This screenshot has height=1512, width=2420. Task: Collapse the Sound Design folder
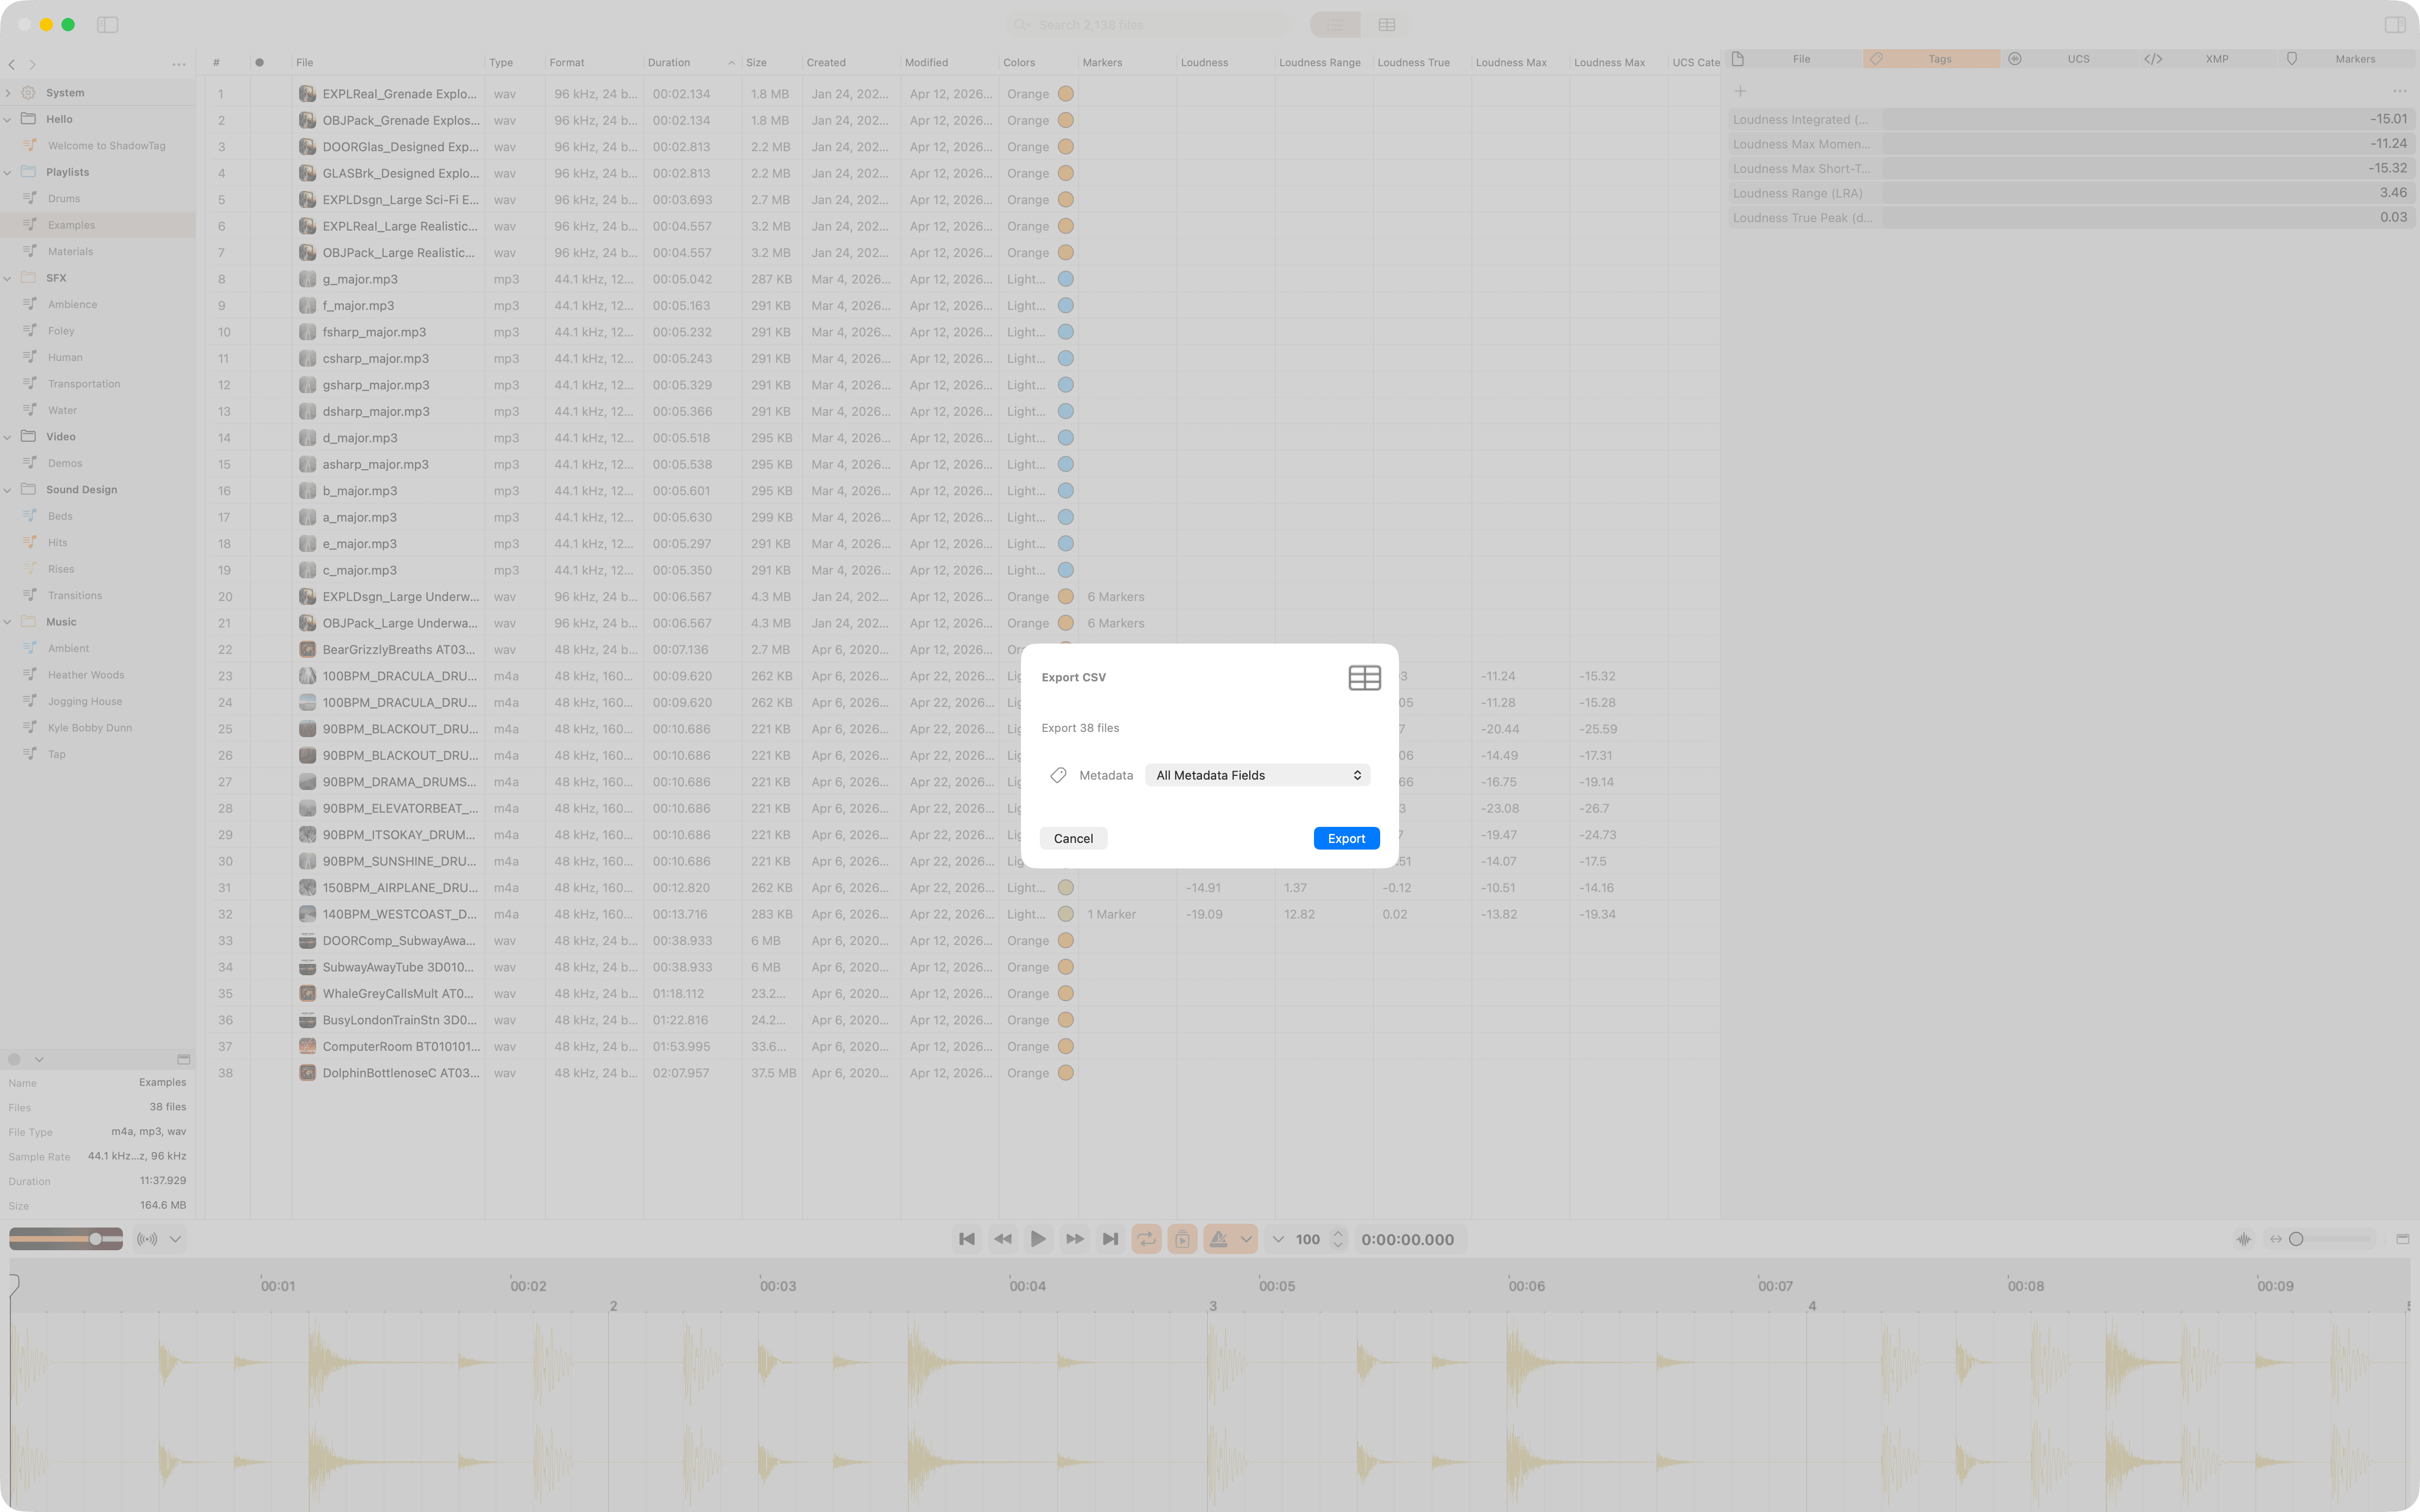tap(8, 490)
